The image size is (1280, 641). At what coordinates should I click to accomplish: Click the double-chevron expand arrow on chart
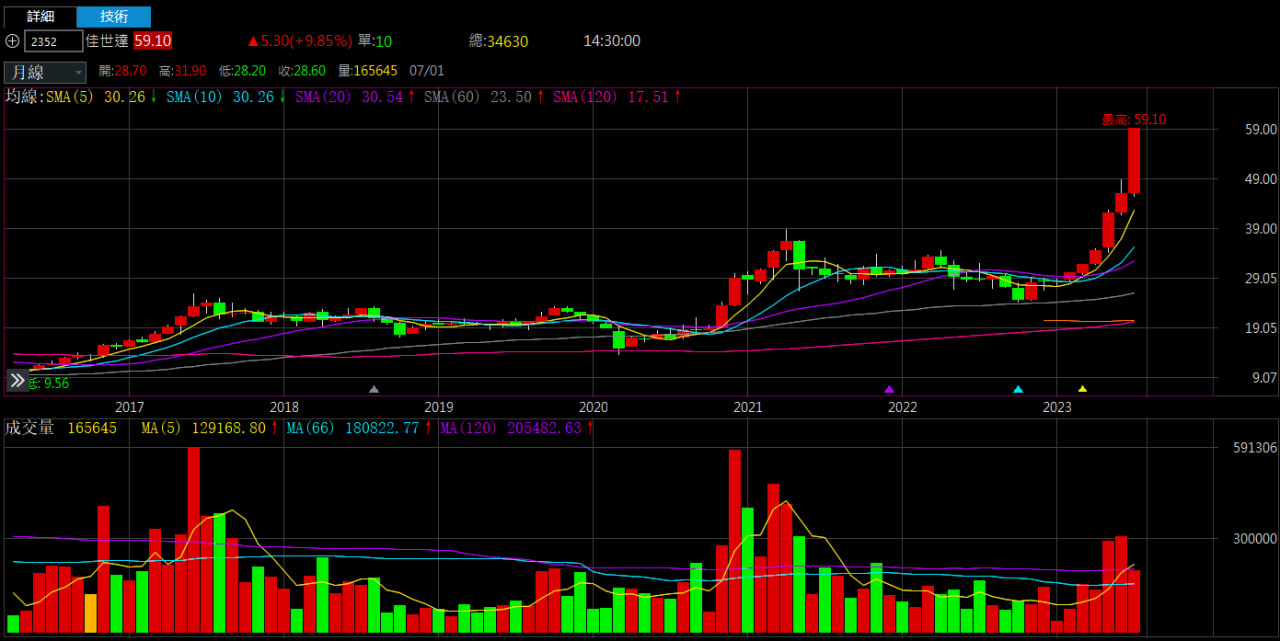click(x=17, y=380)
